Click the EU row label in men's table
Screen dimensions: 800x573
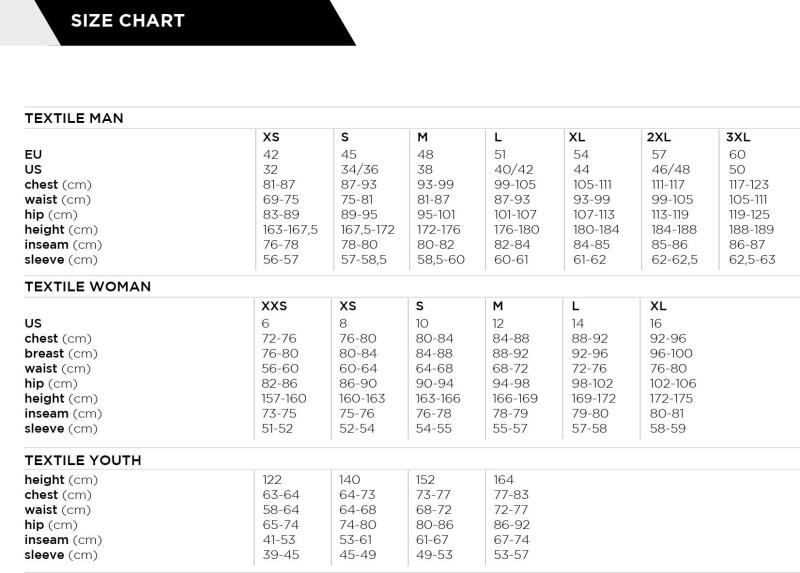click(33, 155)
